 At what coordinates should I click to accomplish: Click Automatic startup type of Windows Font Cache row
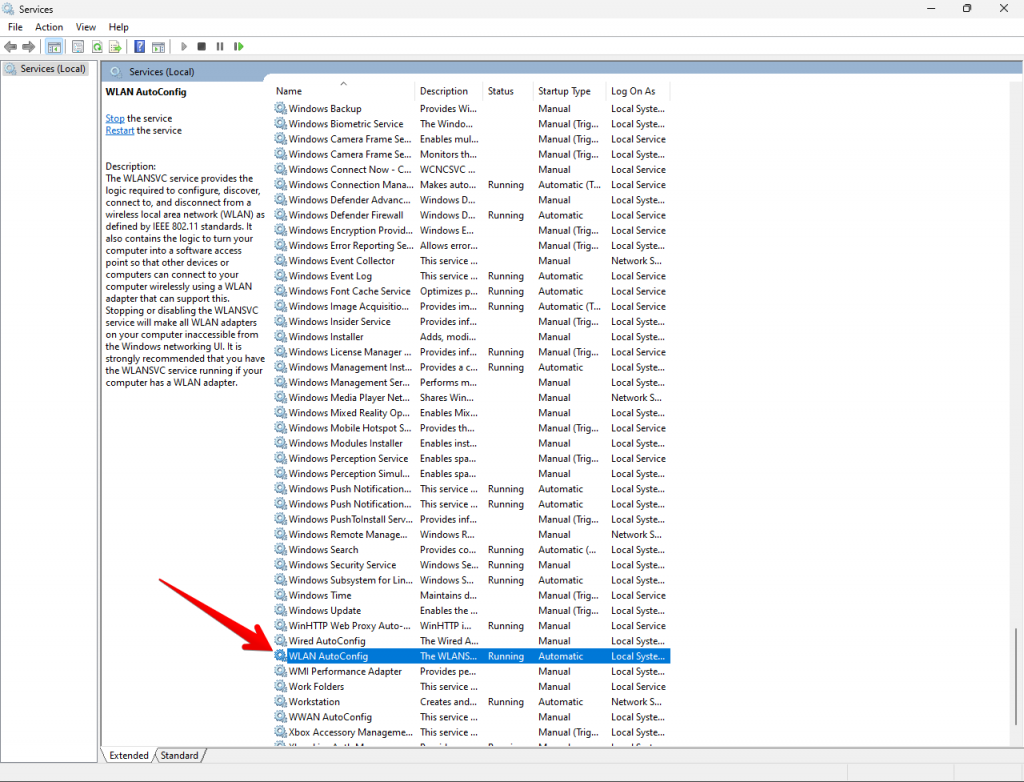560,291
